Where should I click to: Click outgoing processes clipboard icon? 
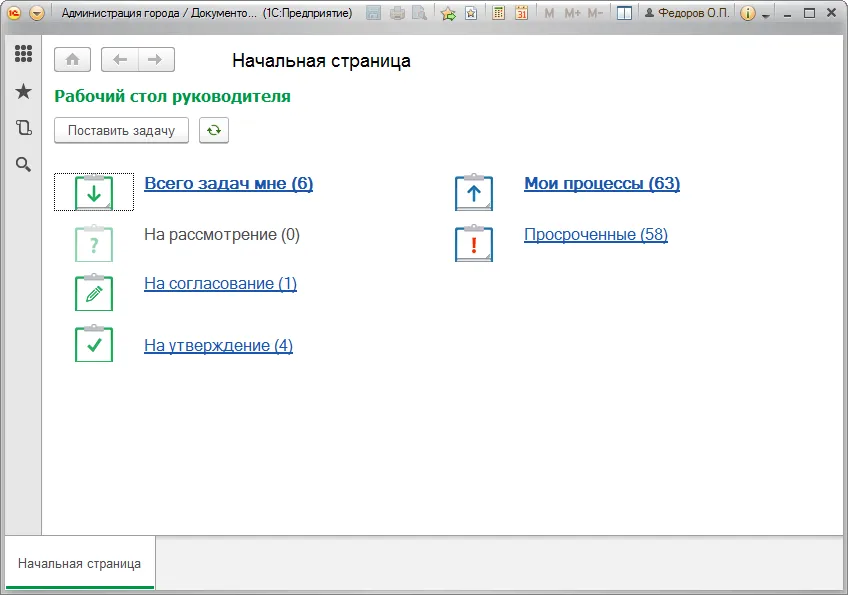[474, 192]
